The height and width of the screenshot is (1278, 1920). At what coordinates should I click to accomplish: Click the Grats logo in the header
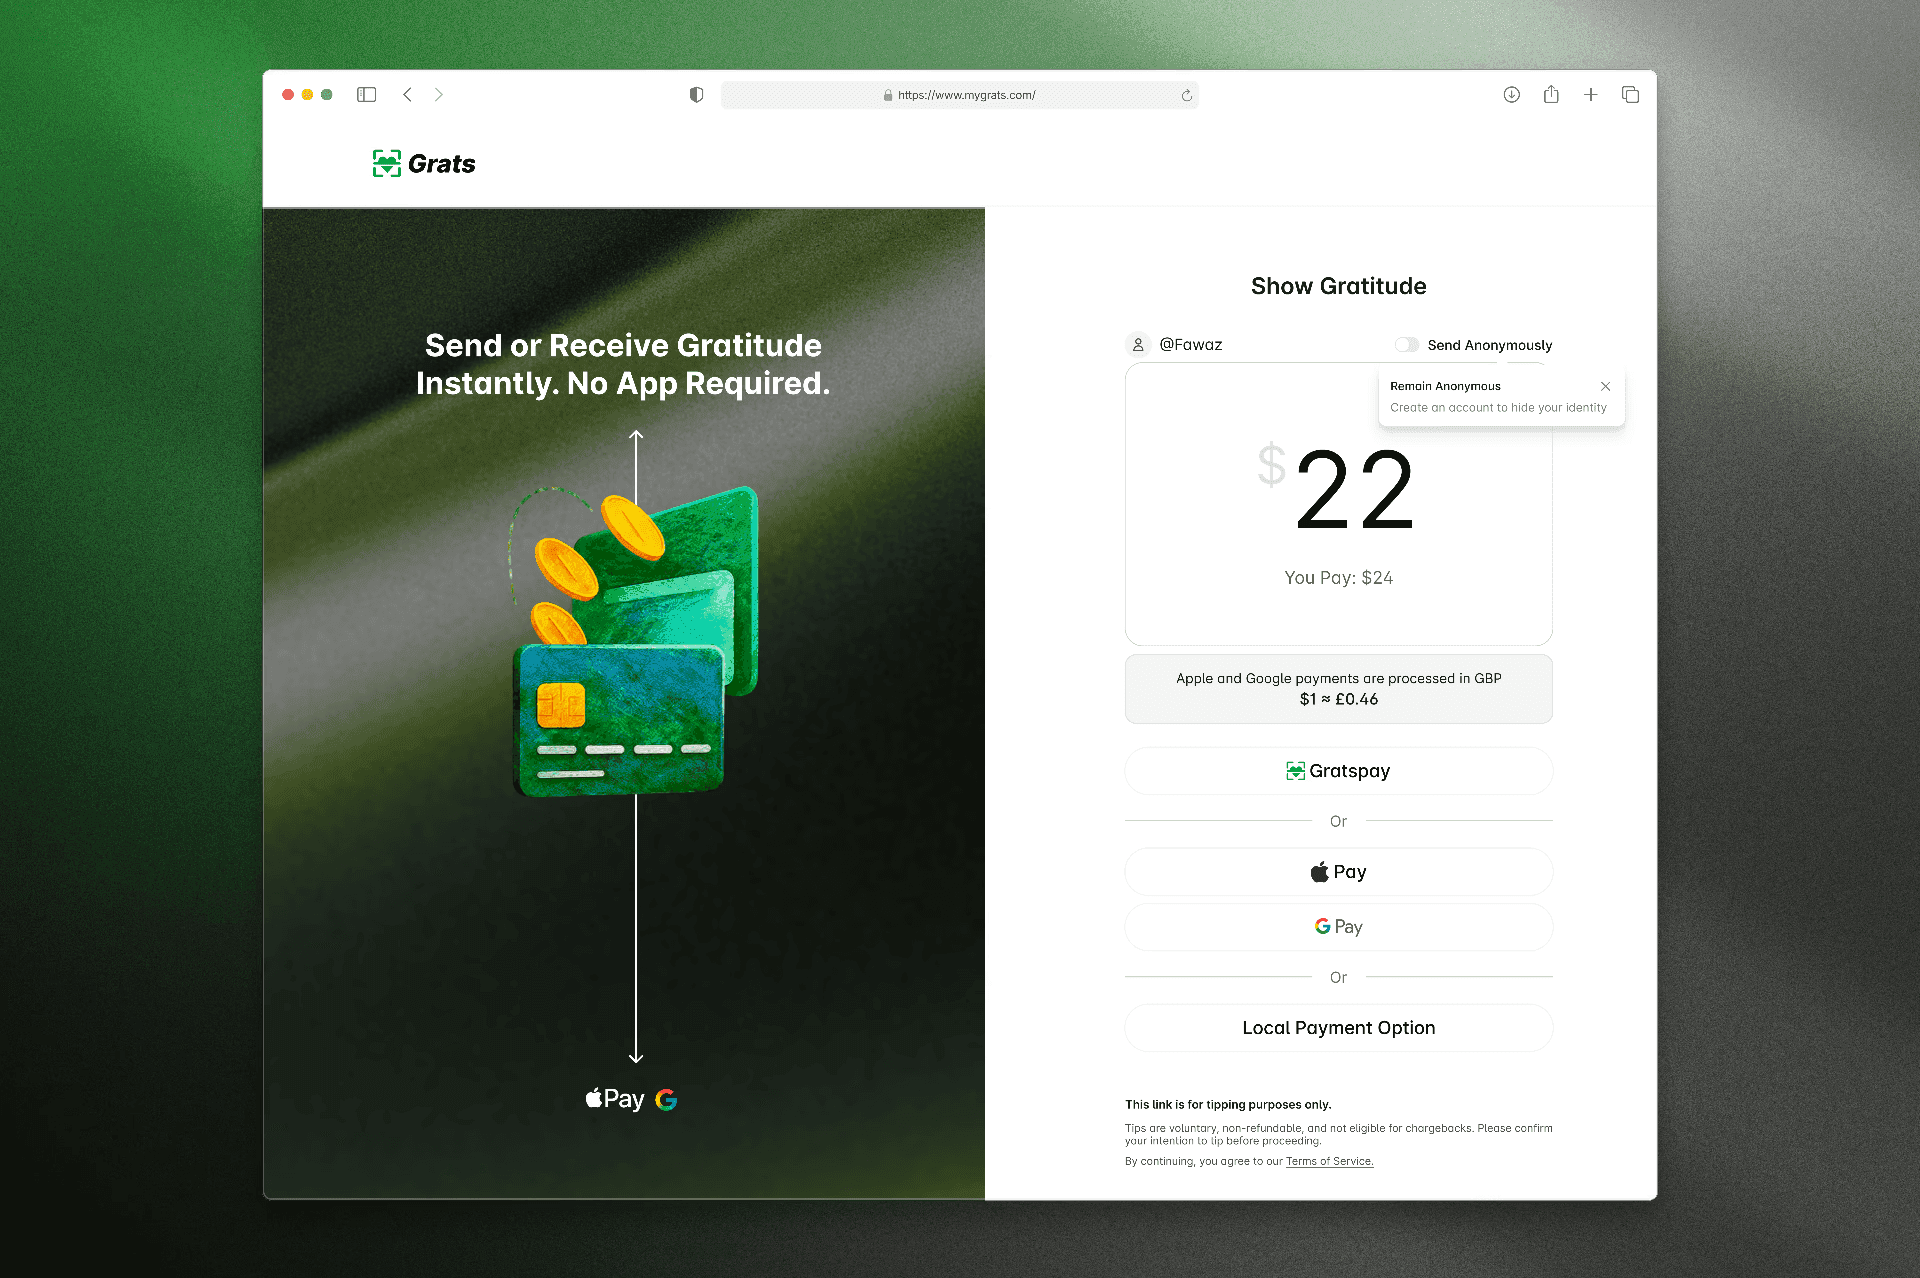coord(424,164)
